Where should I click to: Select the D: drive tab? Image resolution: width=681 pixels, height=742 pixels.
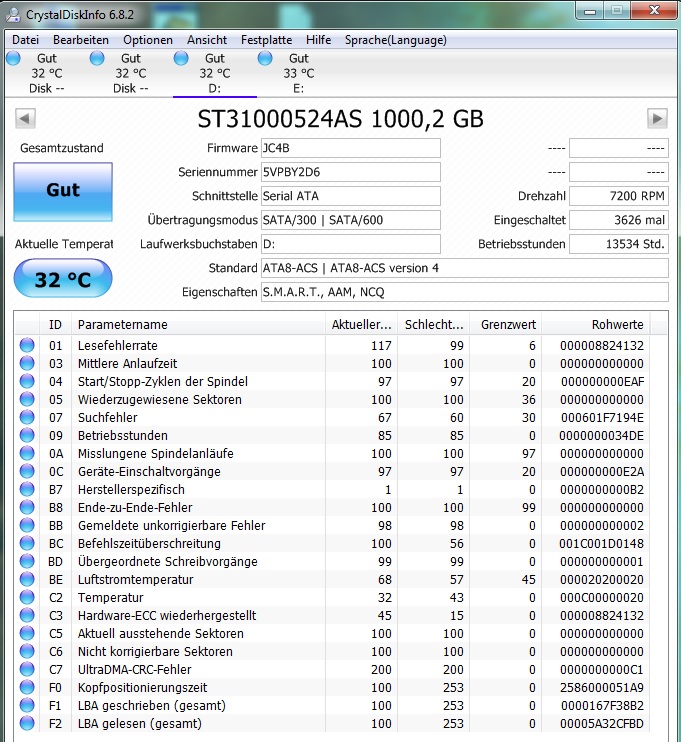tap(215, 73)
